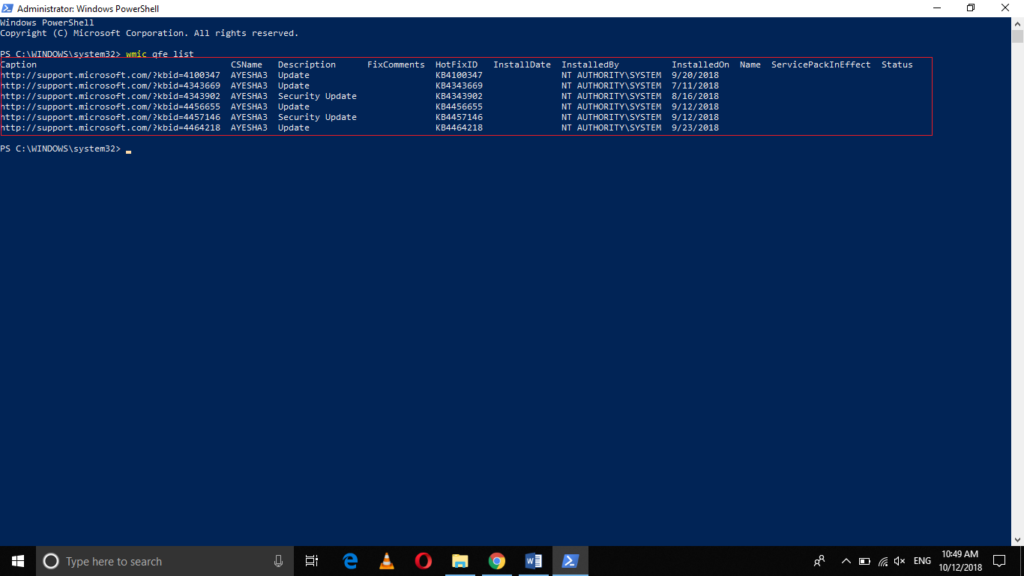Unmute the system volume

coord(899,561)
